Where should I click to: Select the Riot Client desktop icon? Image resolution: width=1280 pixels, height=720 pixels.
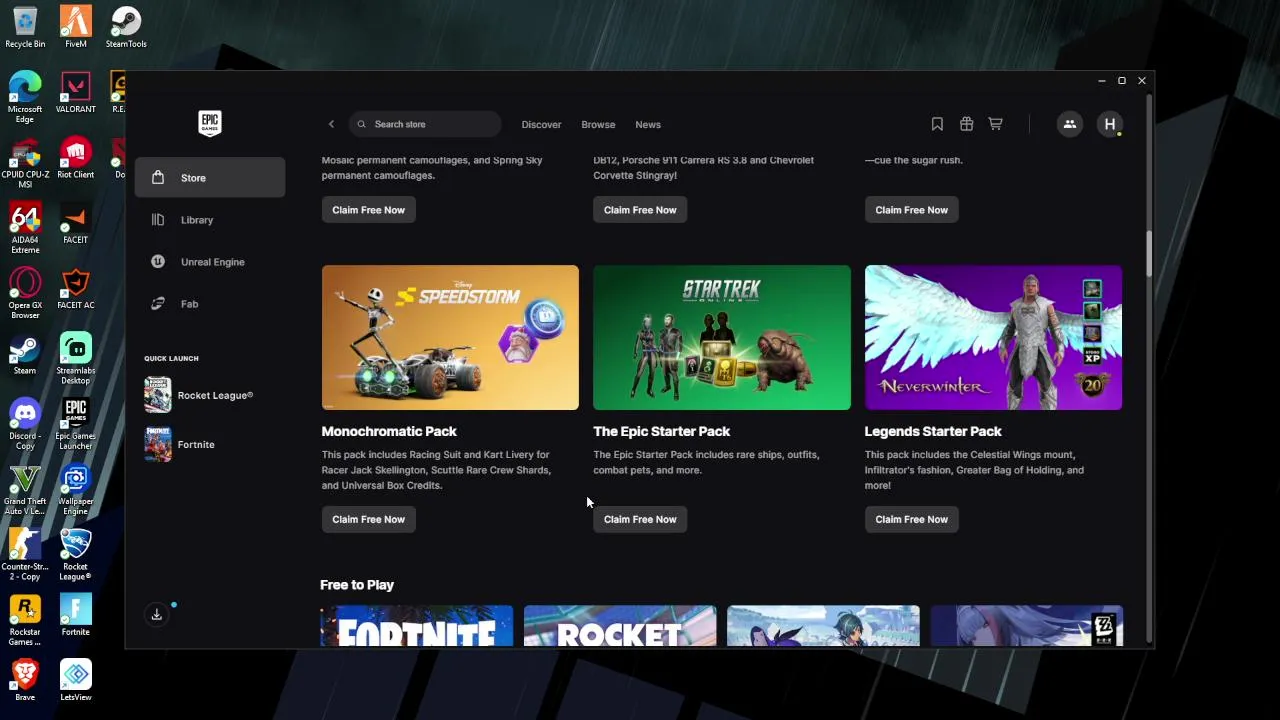[x=76, y=158]
